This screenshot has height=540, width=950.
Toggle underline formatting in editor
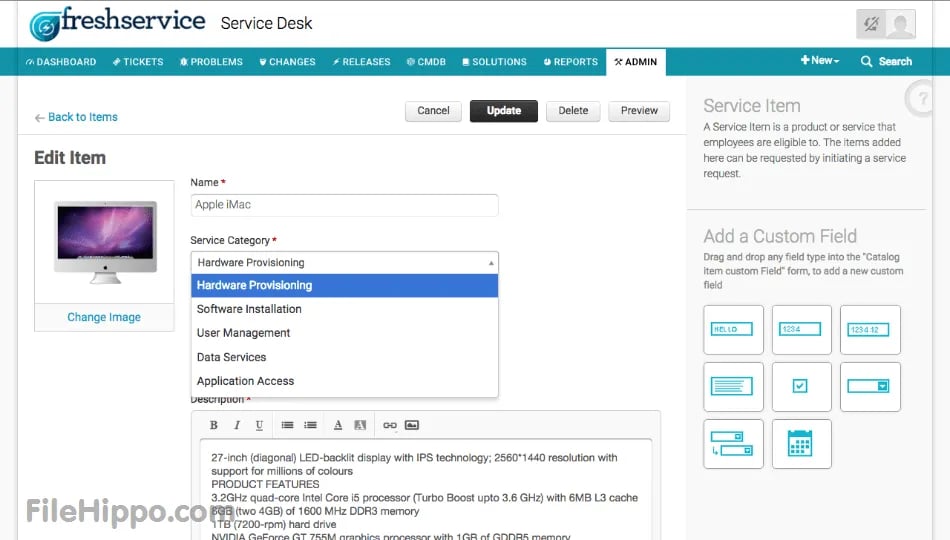[x=259, y=425]
